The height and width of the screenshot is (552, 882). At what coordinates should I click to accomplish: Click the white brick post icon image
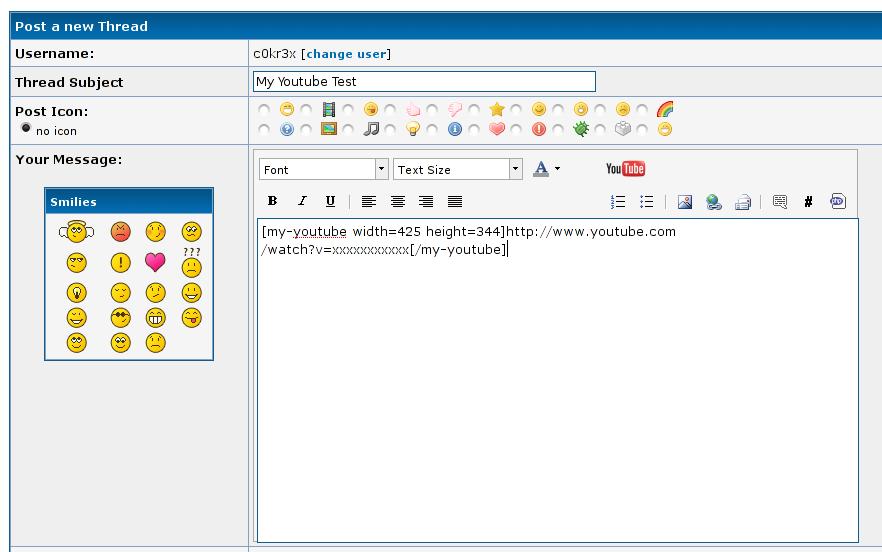point(623,129)
